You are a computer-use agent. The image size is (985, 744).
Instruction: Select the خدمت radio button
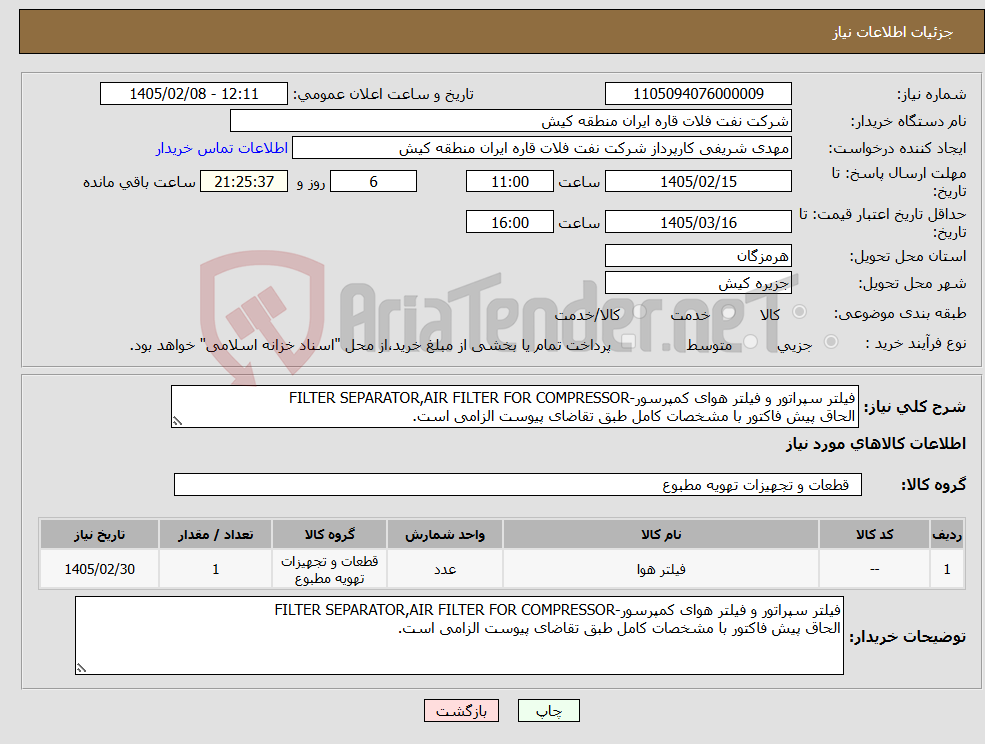[x=729, y=312]
